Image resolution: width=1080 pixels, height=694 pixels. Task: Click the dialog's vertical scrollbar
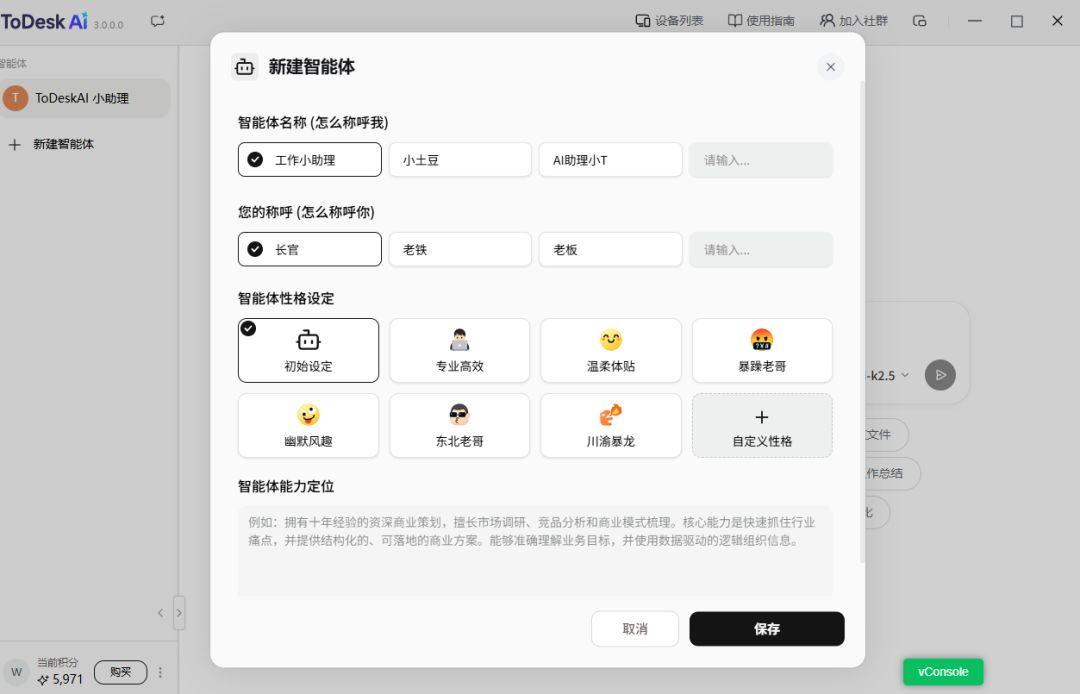click(x=862, y=322)
